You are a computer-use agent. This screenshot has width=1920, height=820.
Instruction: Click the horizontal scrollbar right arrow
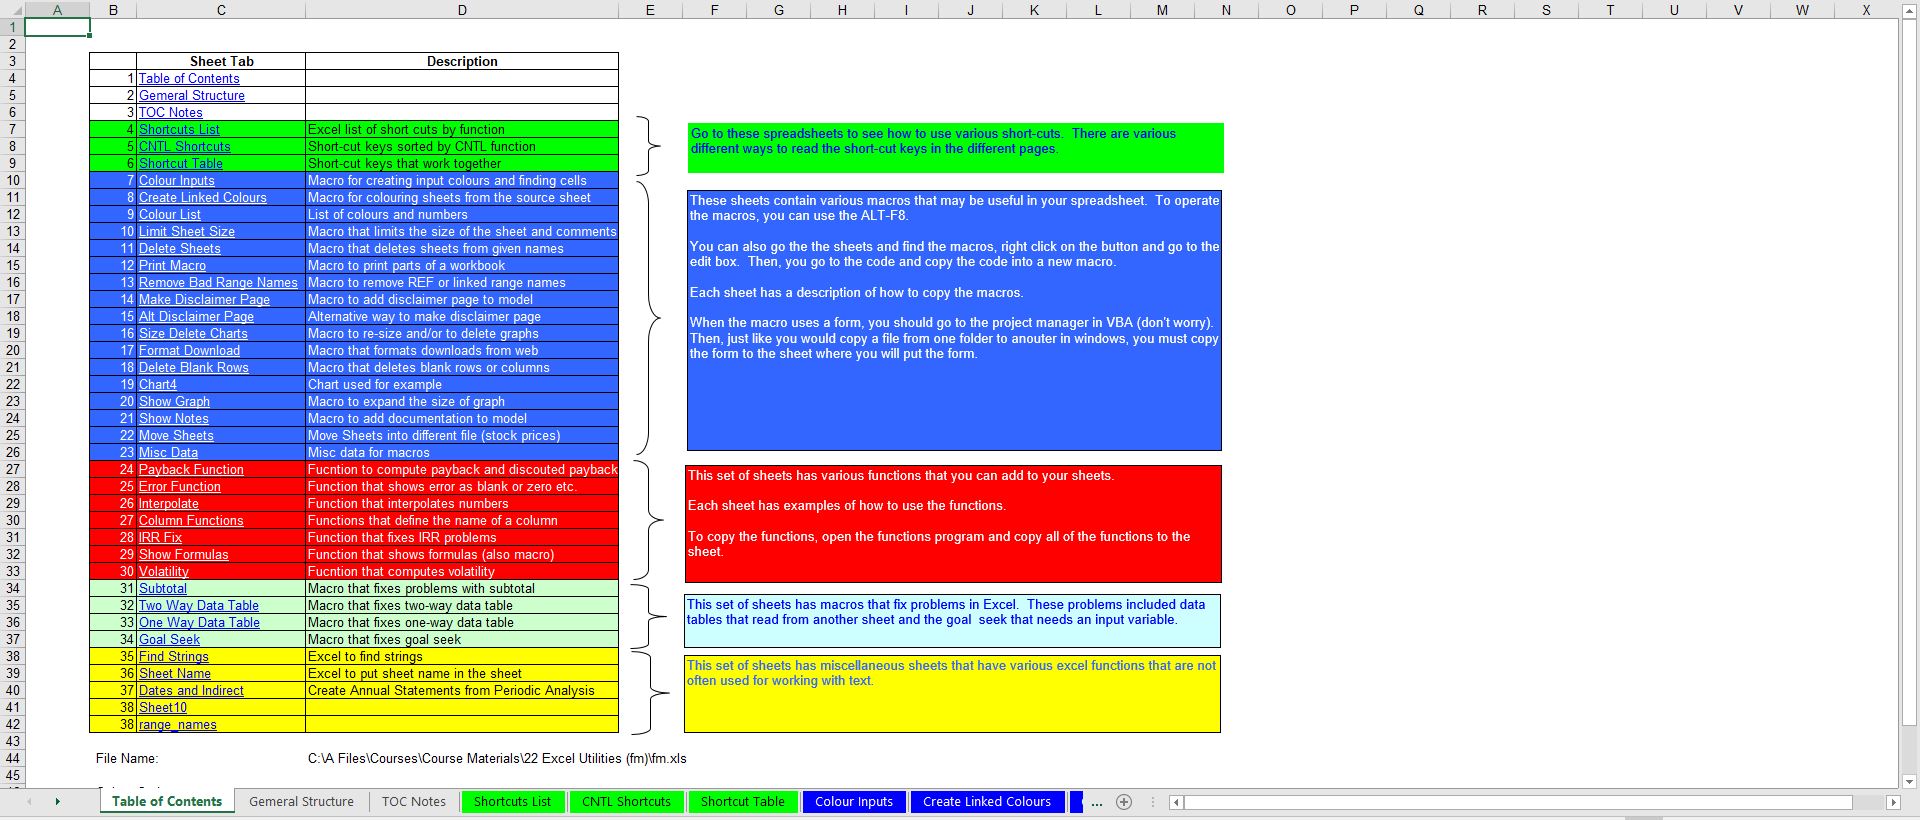tap(1892, 802)
